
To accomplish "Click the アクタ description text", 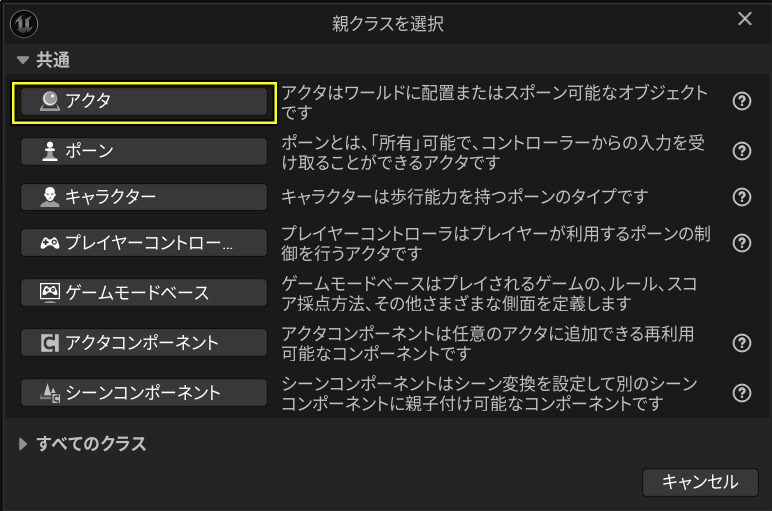I will 494,102.
